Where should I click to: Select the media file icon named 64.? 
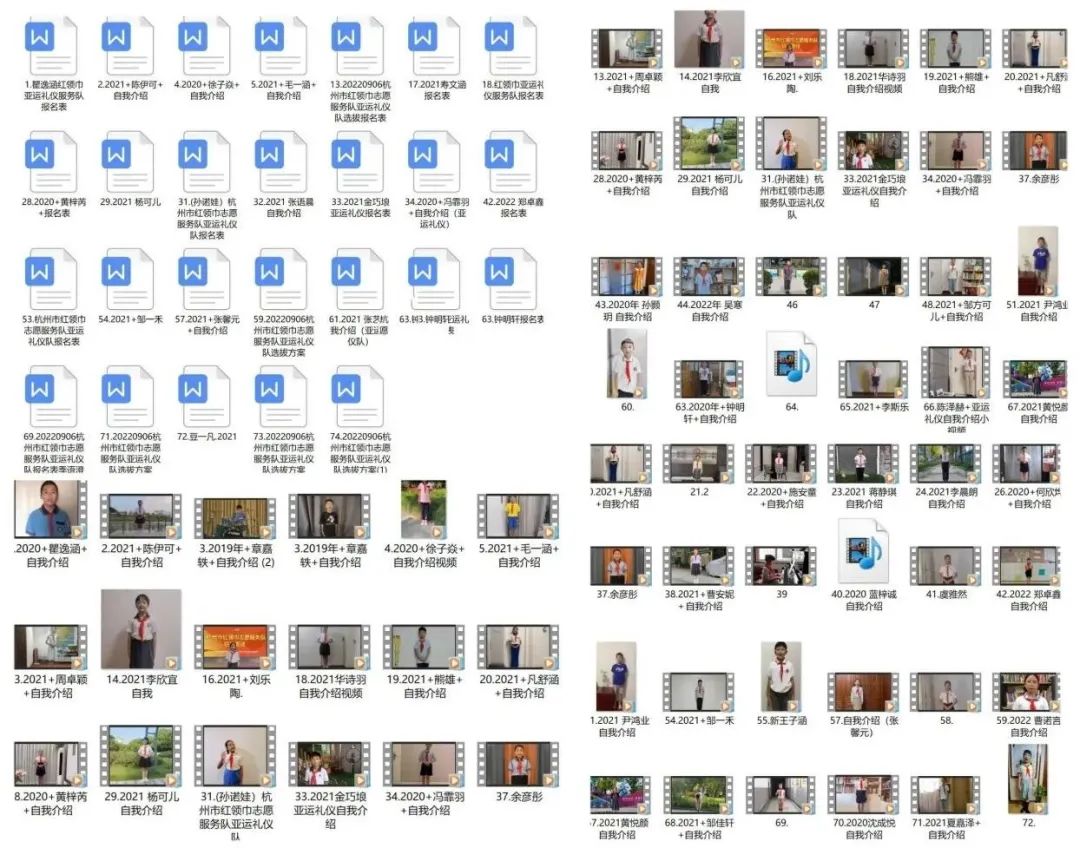coord(791,364)
